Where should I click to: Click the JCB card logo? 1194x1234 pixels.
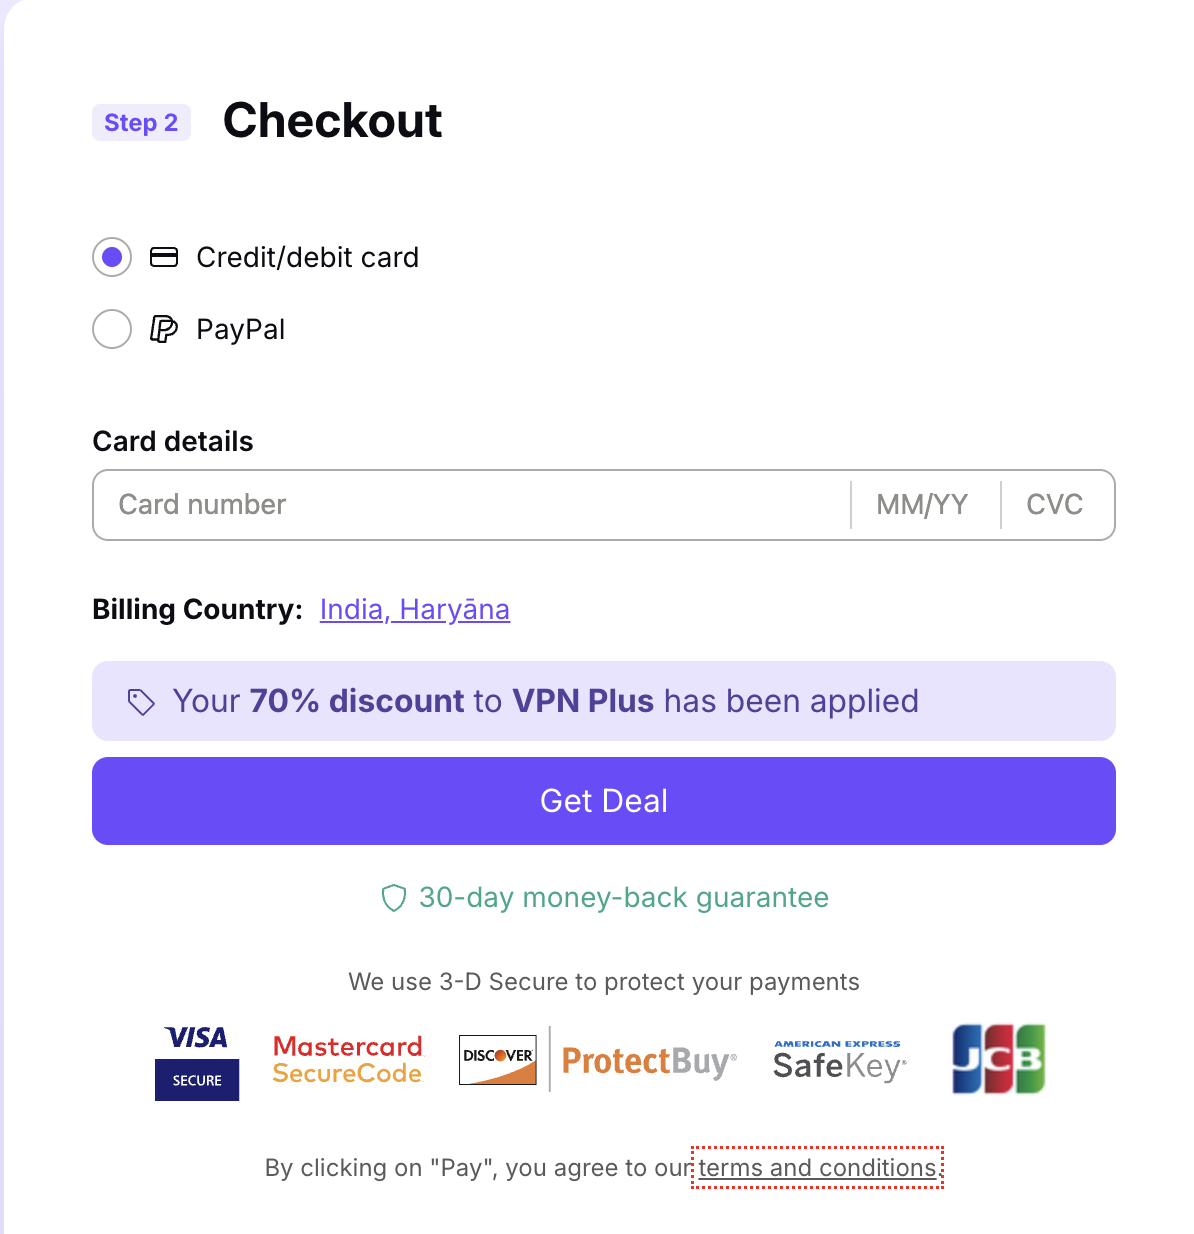[998, 1059]
